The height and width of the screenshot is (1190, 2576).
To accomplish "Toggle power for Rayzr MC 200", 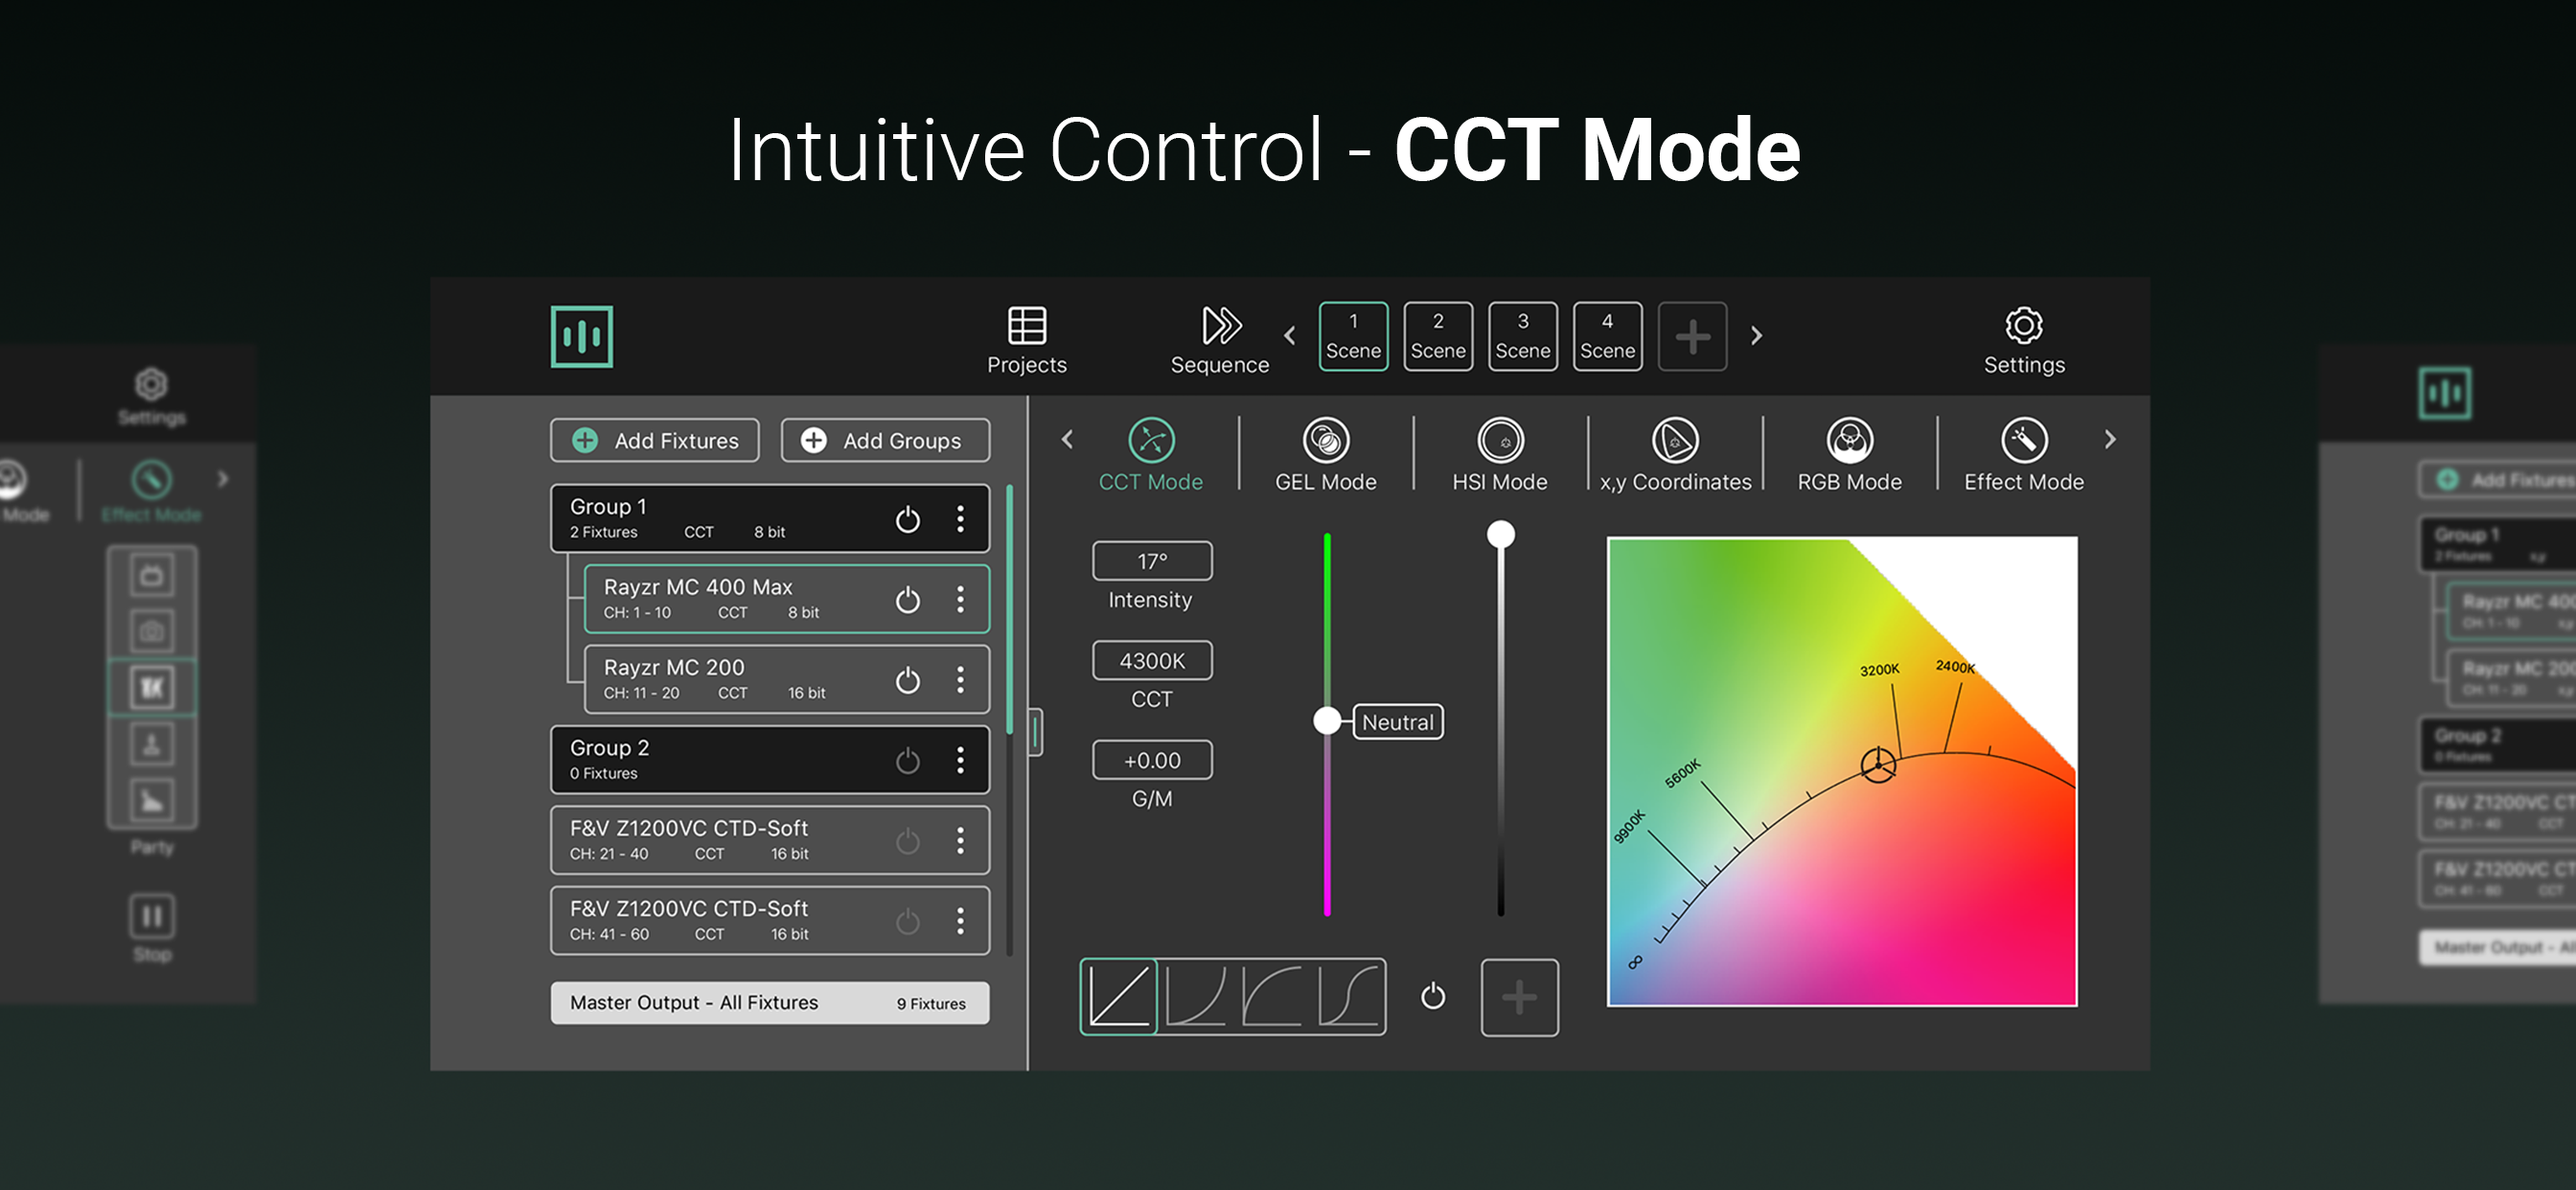I will [907, 680].
